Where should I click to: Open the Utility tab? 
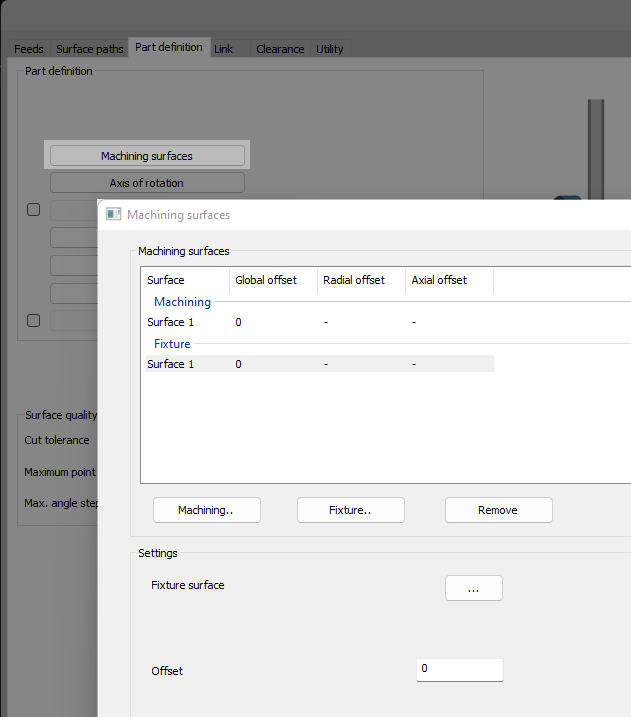329,49
